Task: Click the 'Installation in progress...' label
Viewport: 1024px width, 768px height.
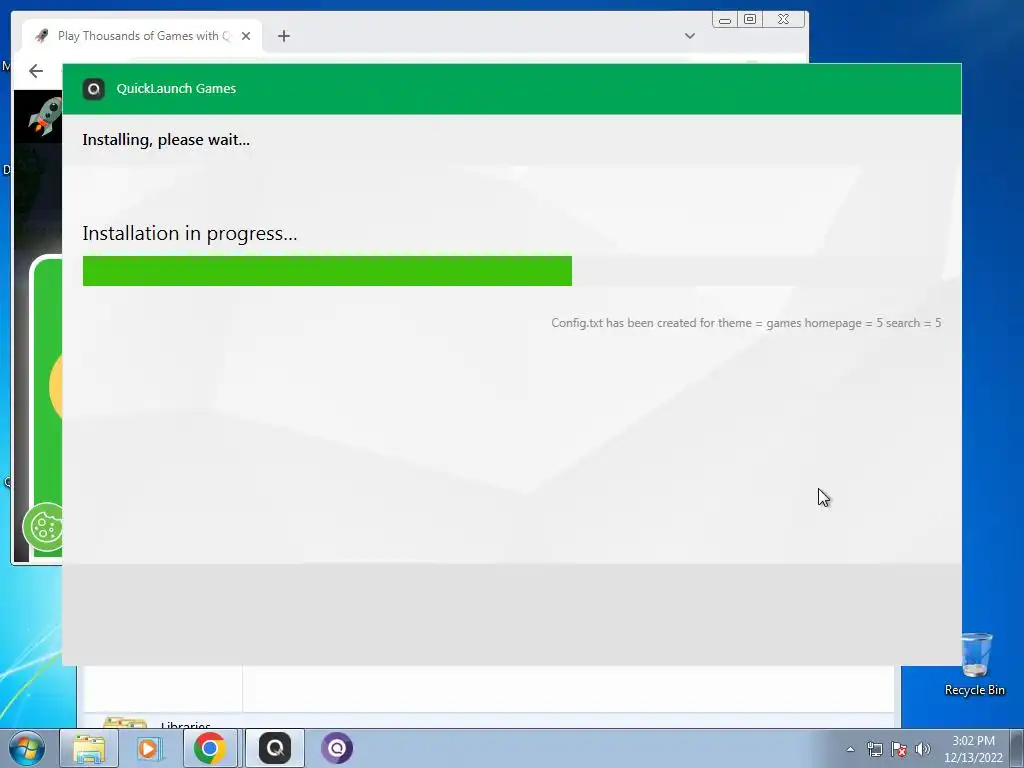Action: click(x=190, y=233)
